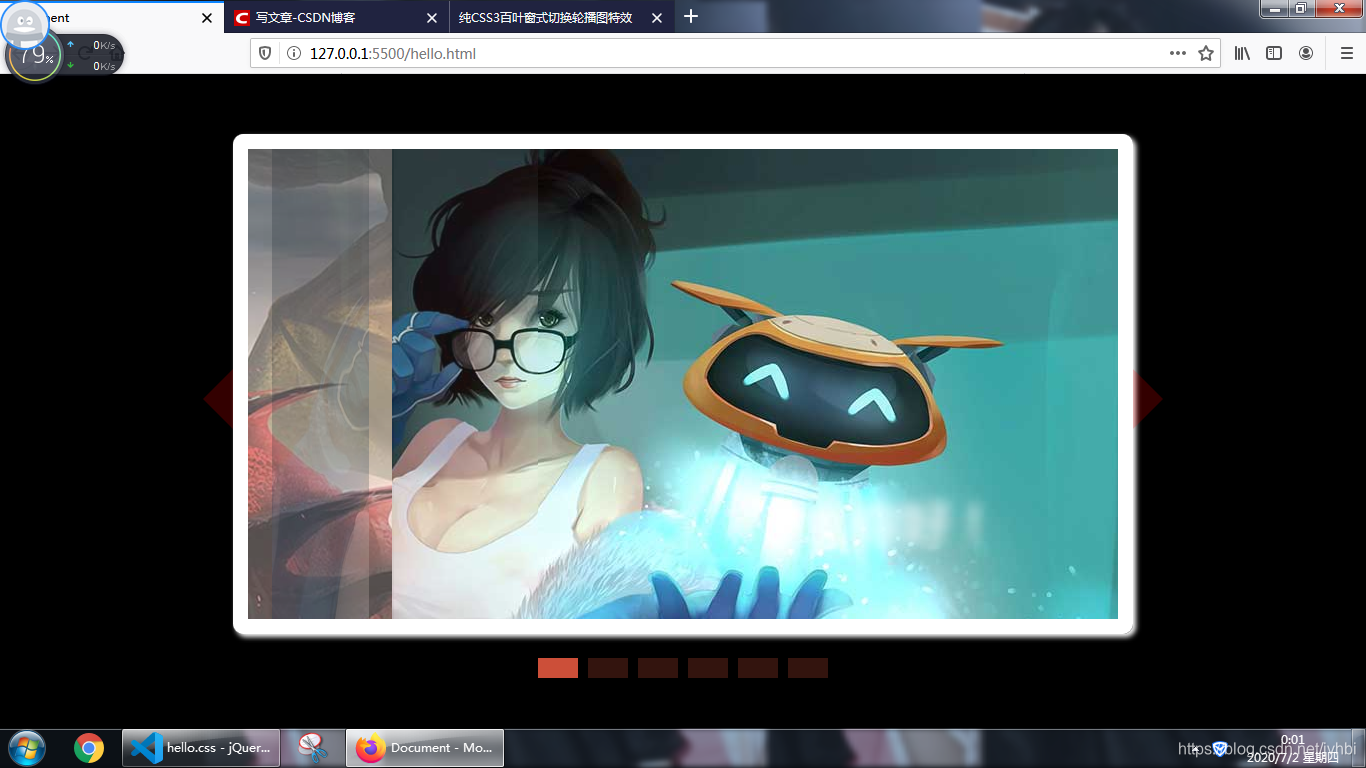Open the Snipping Tool taskbar icon

(x=313, y=748)
